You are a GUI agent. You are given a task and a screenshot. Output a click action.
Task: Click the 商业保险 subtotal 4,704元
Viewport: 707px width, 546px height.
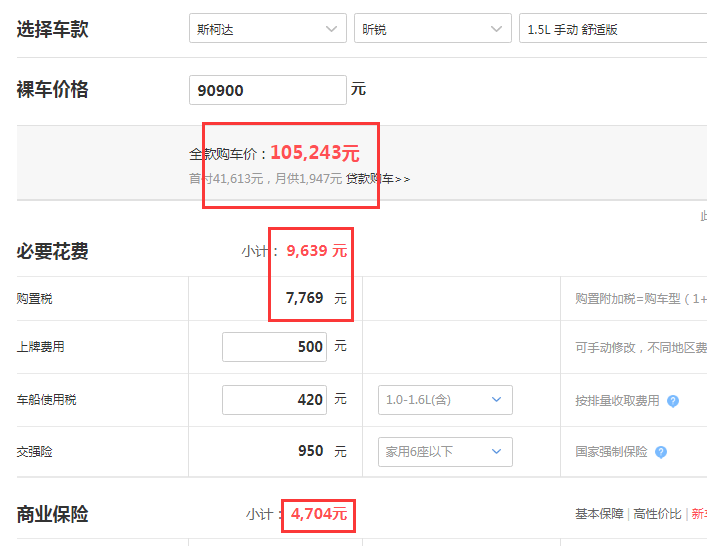(x=319, y=514)
